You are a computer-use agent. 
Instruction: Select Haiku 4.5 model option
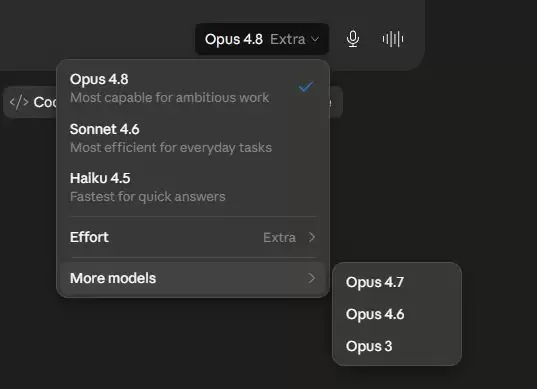tap(193, 187)
